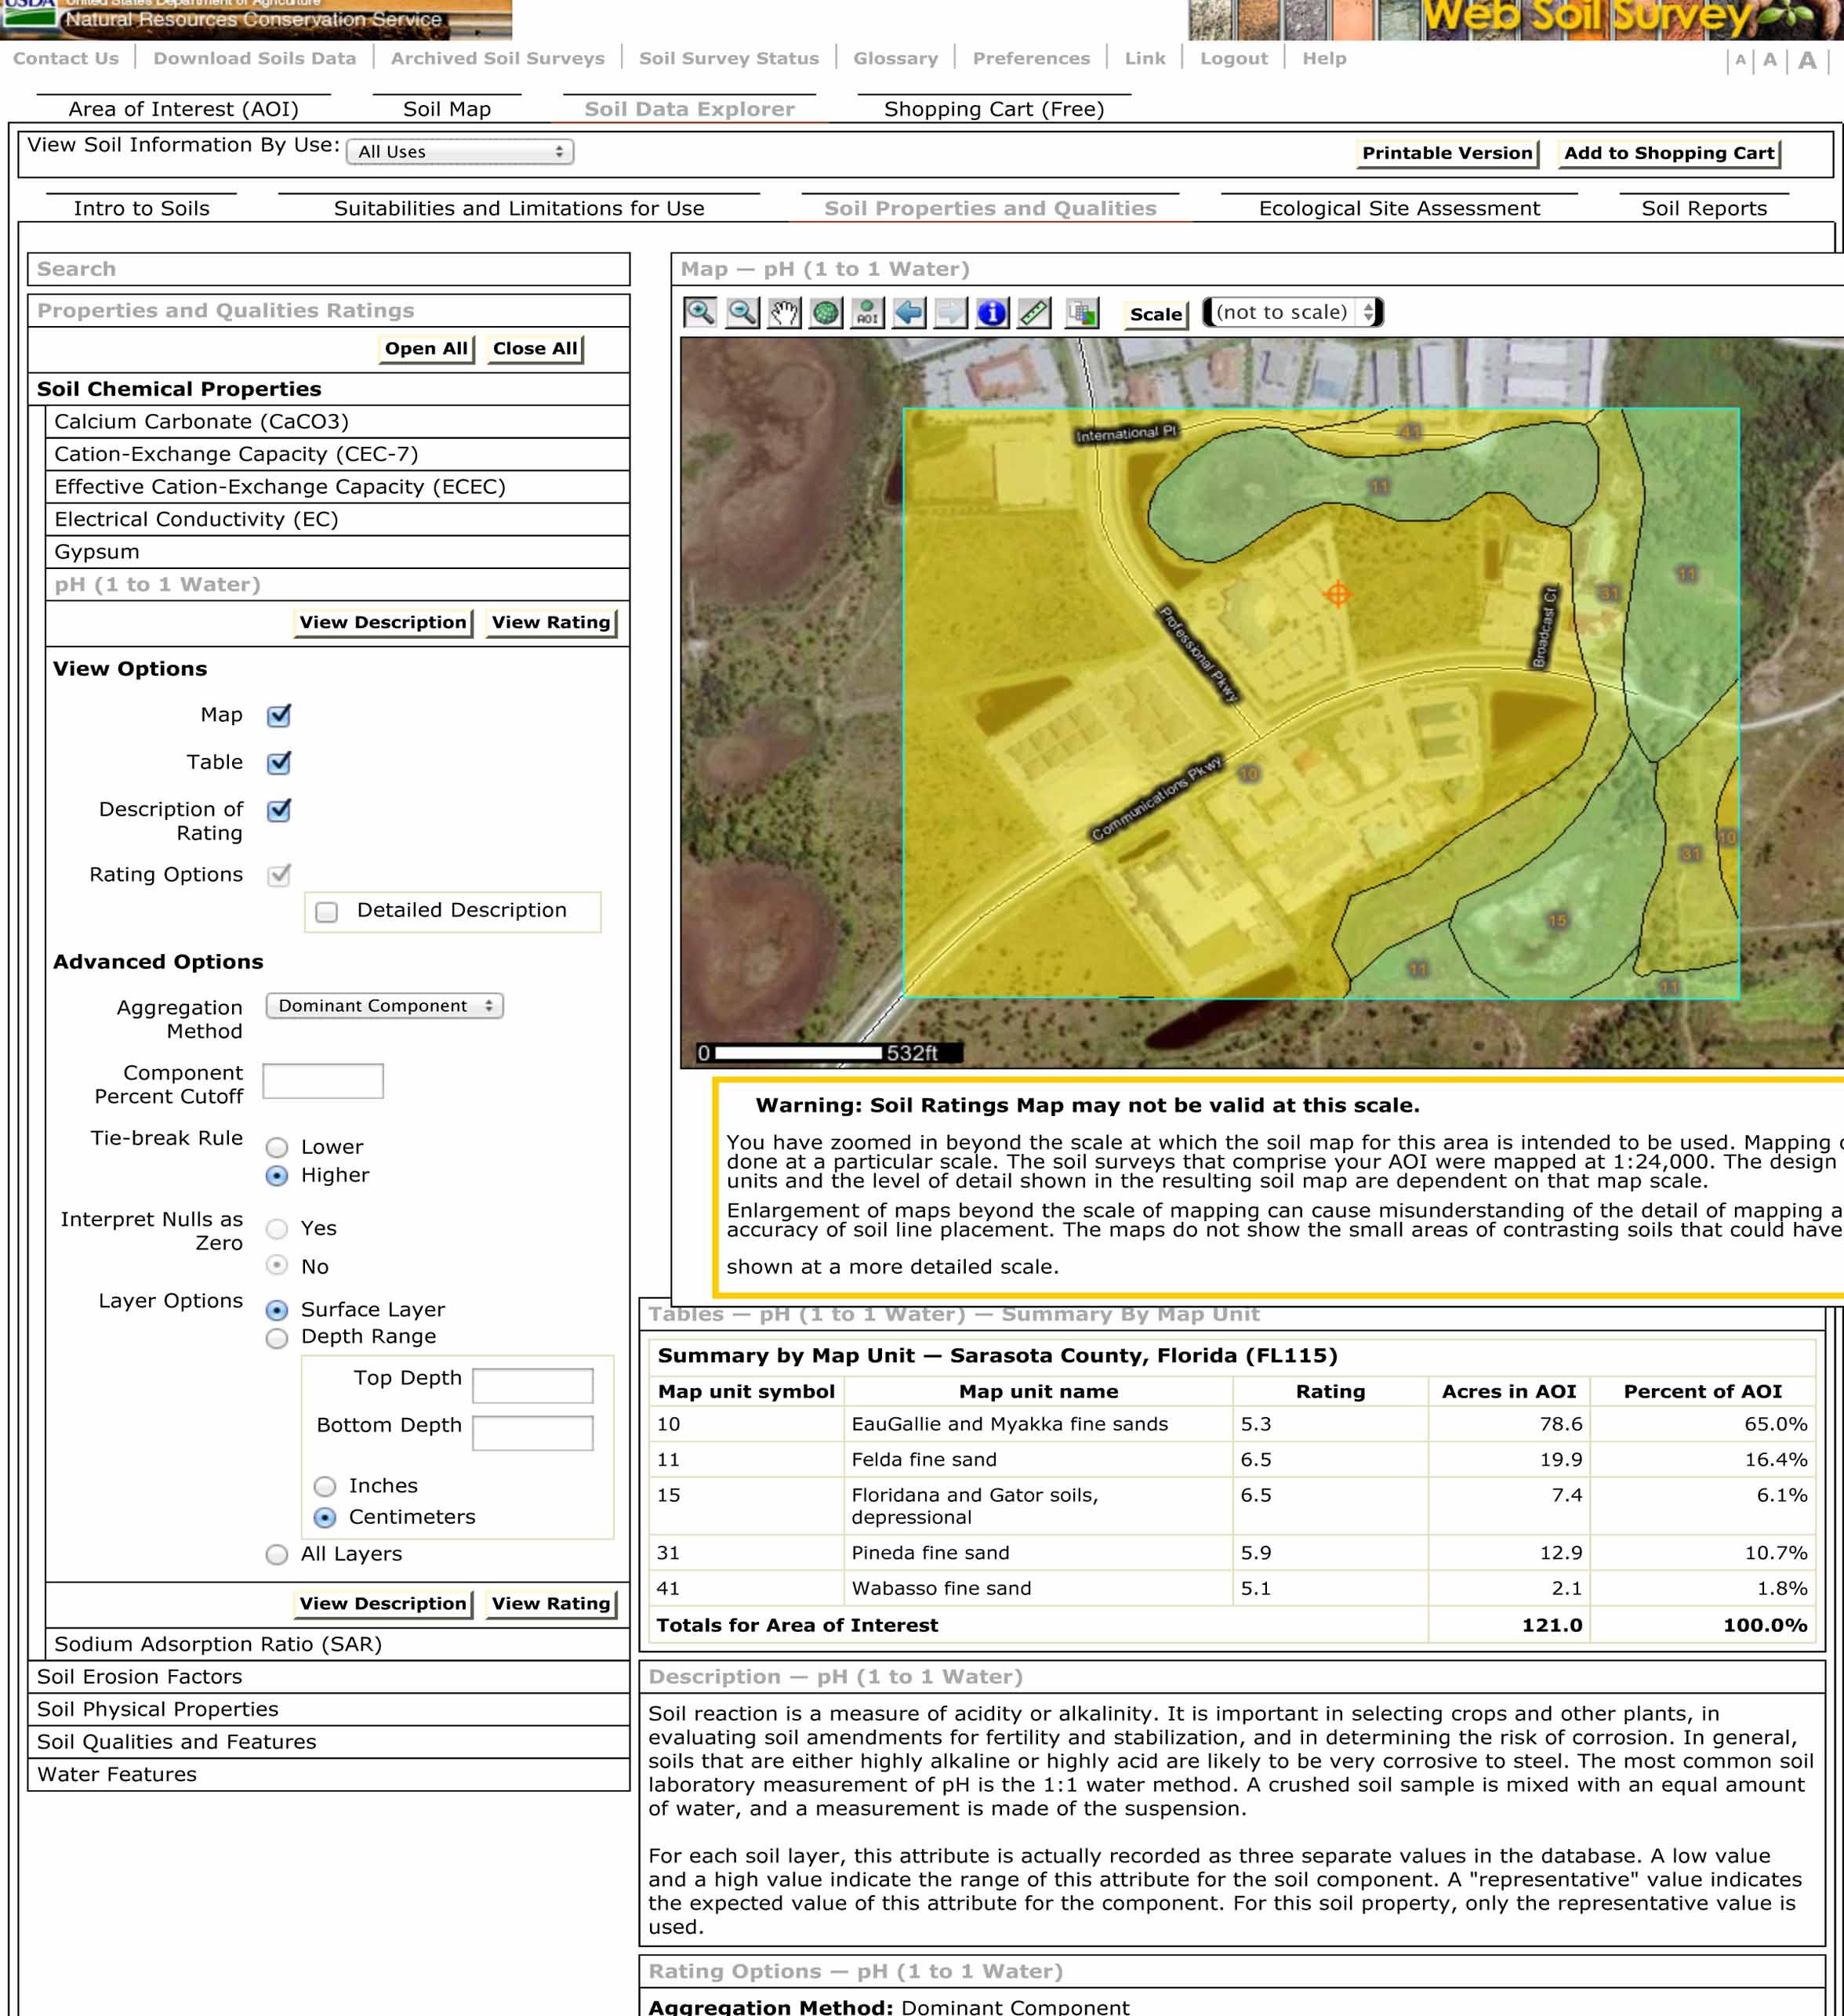This screenshot has height=2016, width=1844.
Task: Choose the Depth Range layer option
Action: (277, 1338)
